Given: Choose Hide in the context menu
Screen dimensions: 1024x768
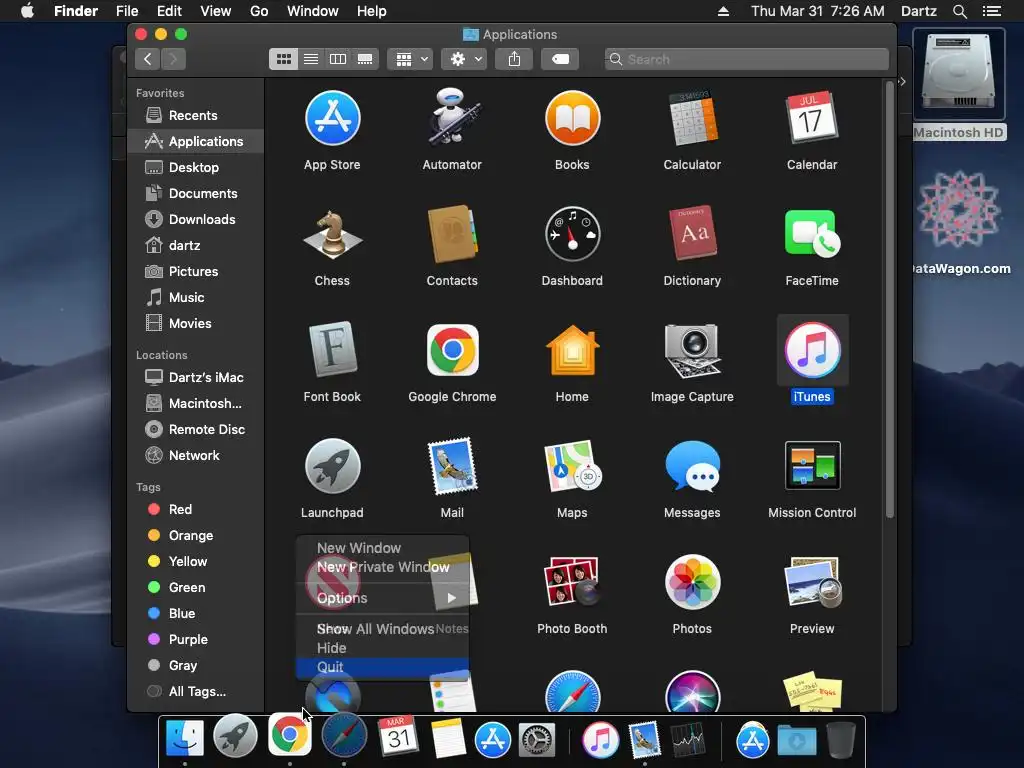Looking at the screenshot, I should tap(382, 648).
